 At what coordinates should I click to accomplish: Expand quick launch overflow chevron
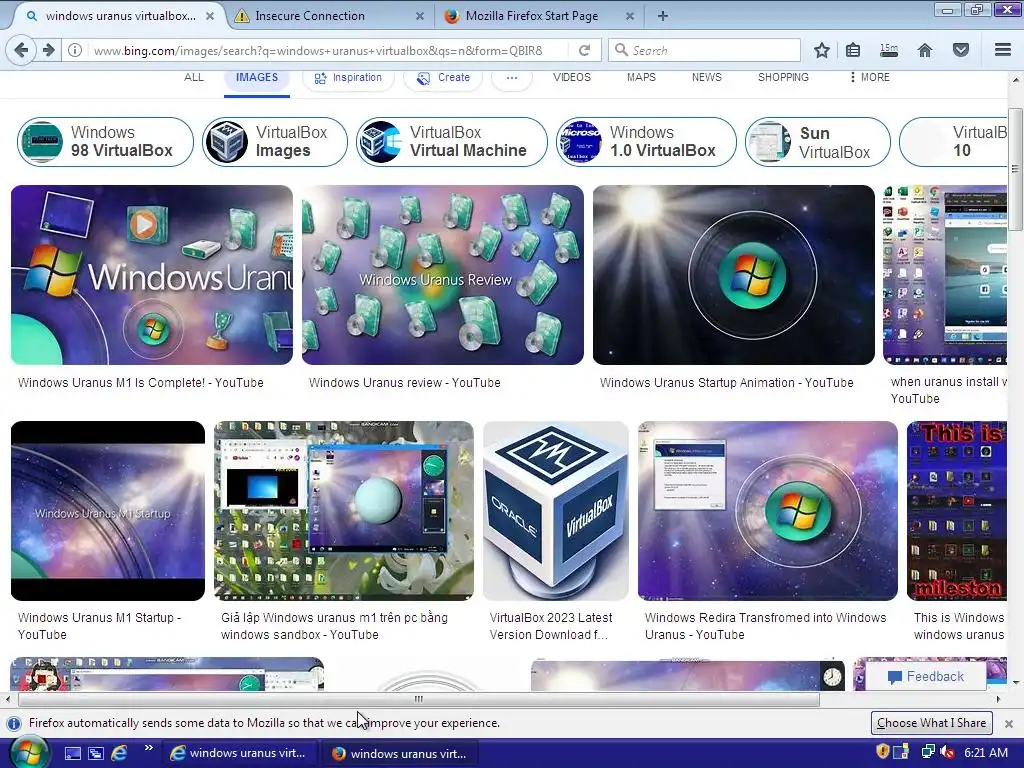click(x=148, y=748)
